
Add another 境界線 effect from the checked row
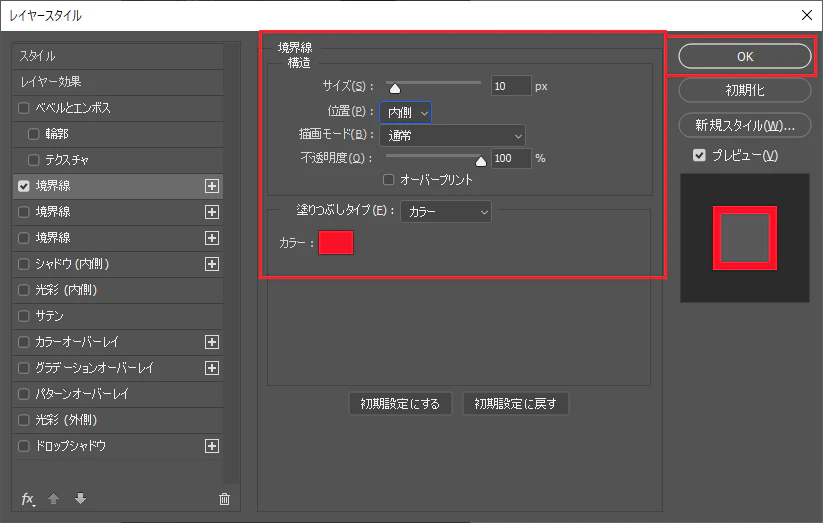212,186
